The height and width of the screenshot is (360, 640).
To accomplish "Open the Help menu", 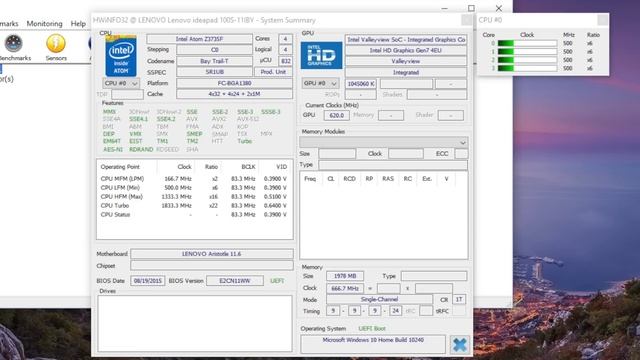I will click(x=78, y=24).
